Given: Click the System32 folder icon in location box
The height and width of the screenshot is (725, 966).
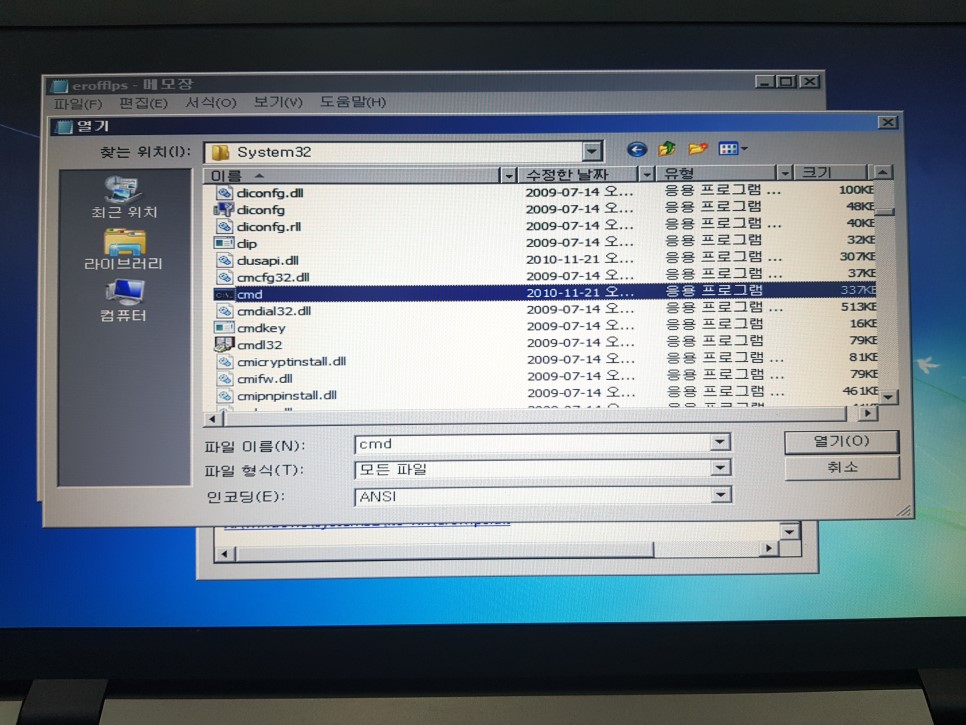Looking at the screenshot, I should coord(220,152).
